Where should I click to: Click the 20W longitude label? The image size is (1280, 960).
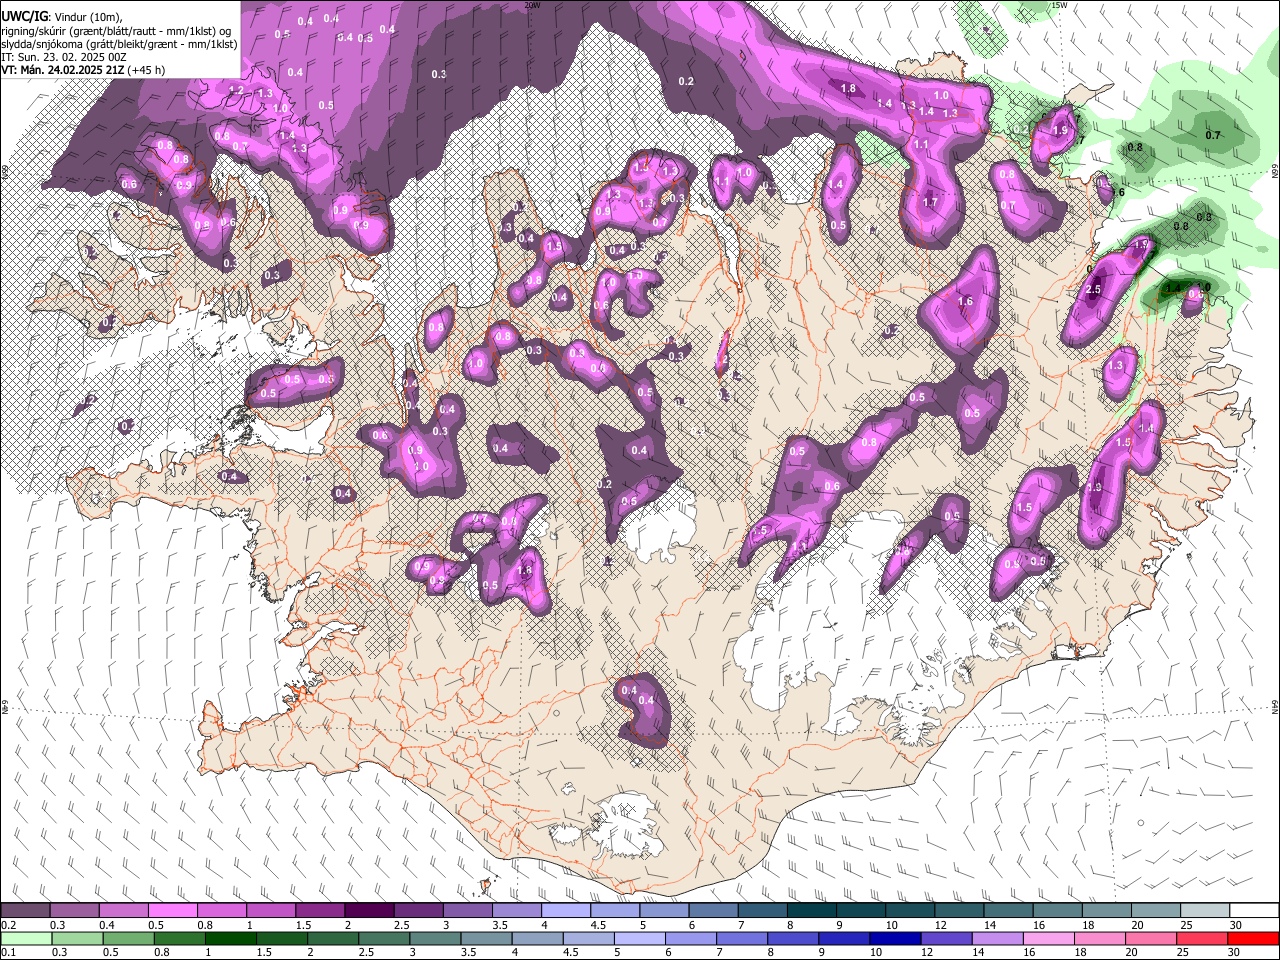pyautogui.click(x=532, y=5)
